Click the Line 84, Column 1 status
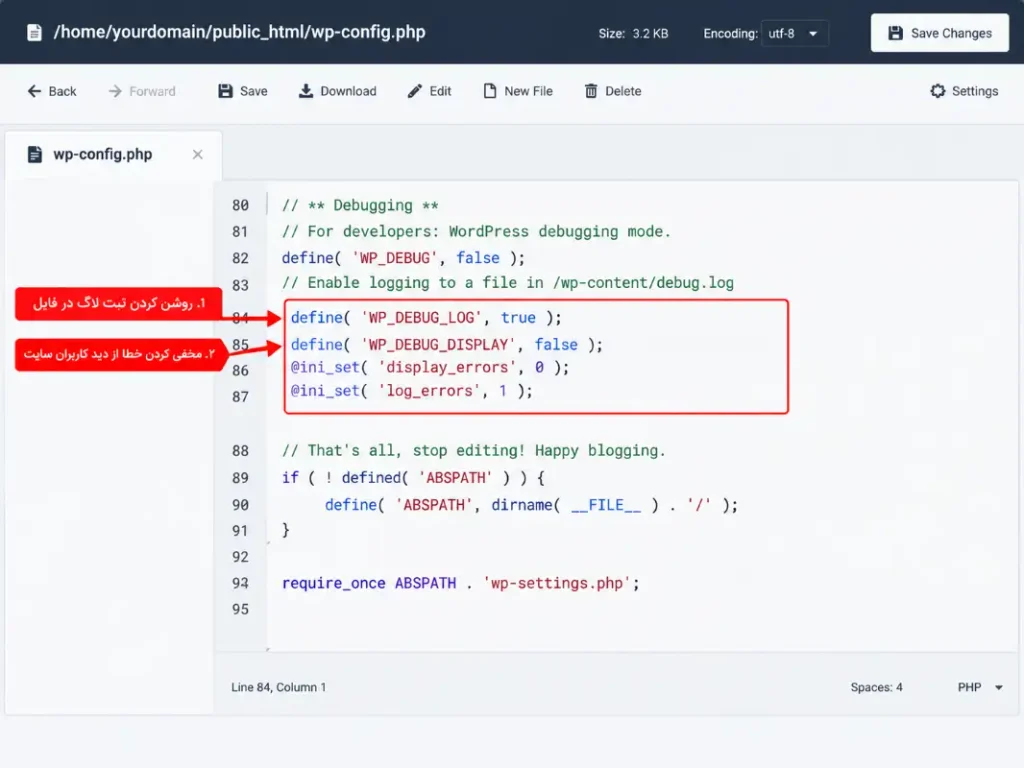This screenshot has width=1024, height=768. point(278,687)
